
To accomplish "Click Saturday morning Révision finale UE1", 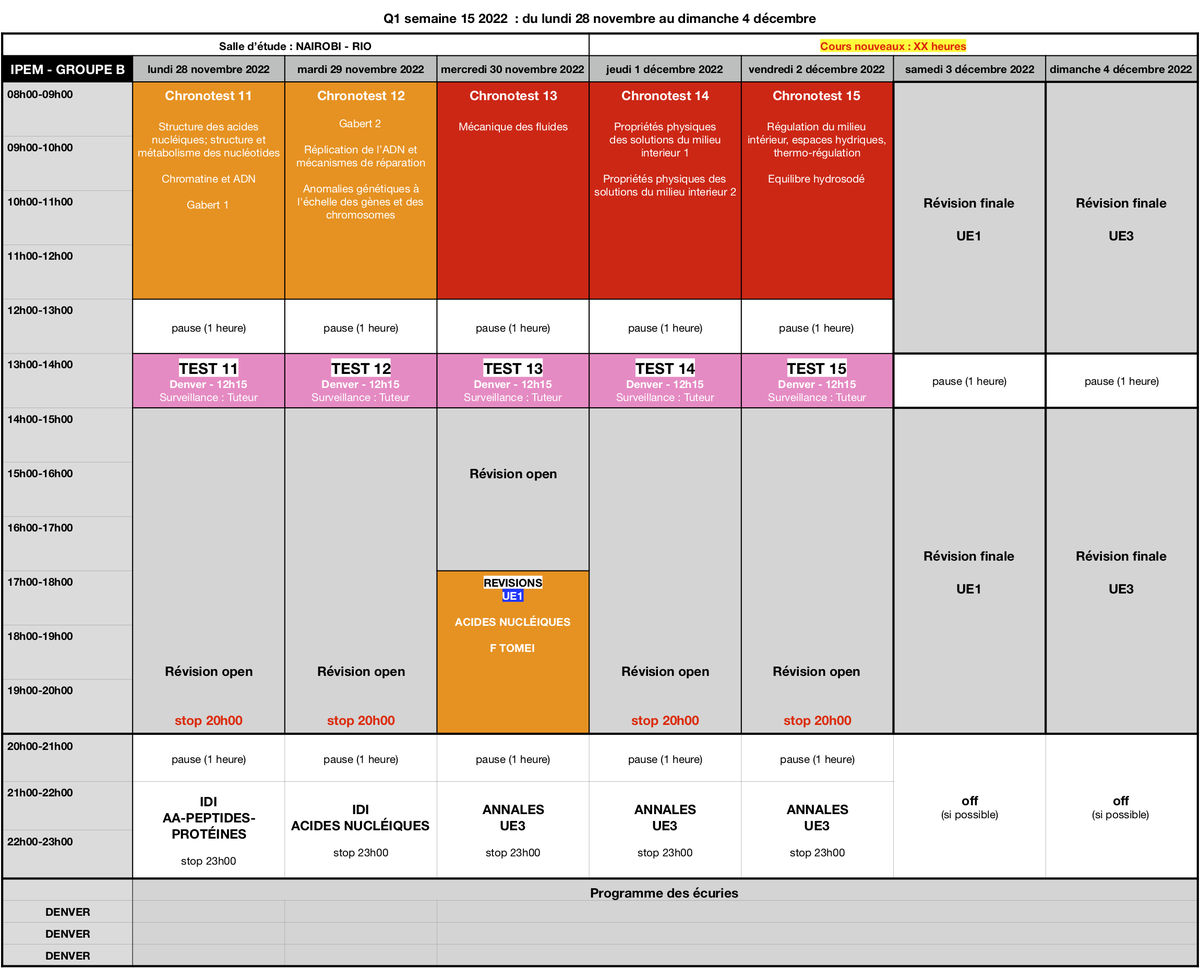I will pyautogui.click(x=969, y=217).
